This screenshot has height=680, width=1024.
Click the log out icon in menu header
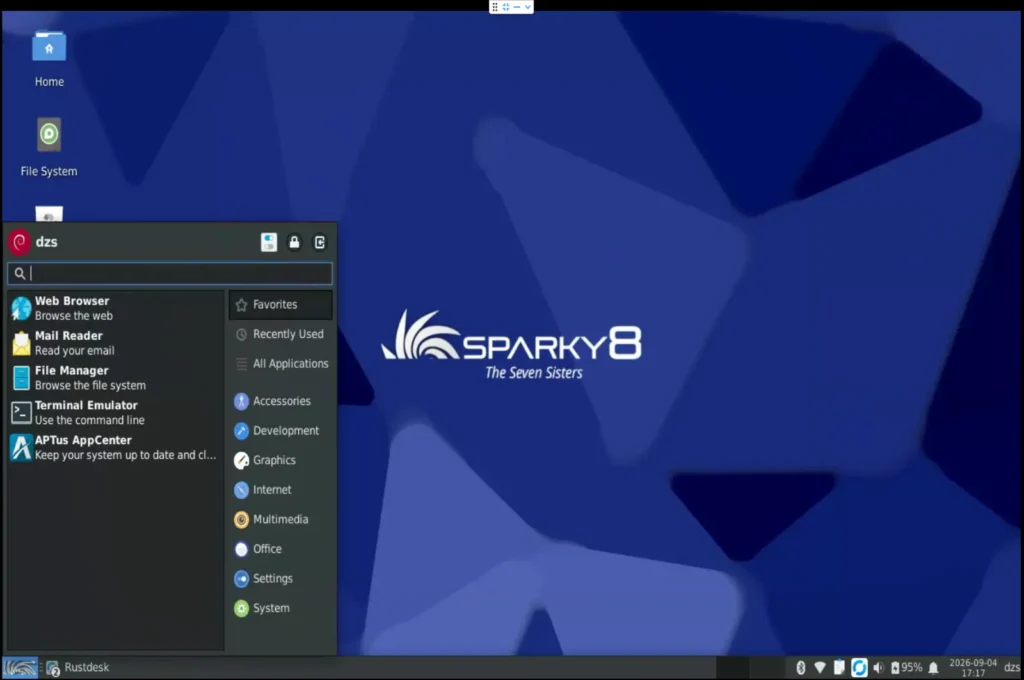click(319, 242)
